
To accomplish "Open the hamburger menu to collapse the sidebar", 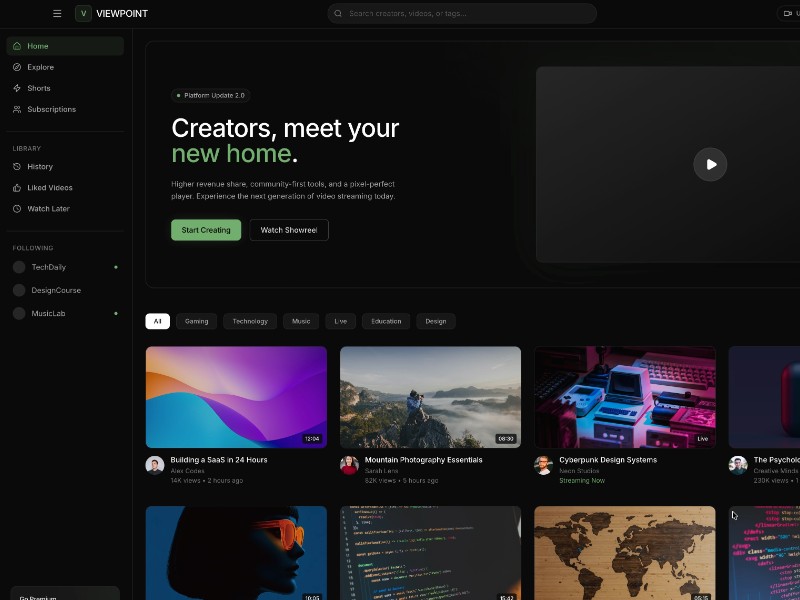I will 57,13.
